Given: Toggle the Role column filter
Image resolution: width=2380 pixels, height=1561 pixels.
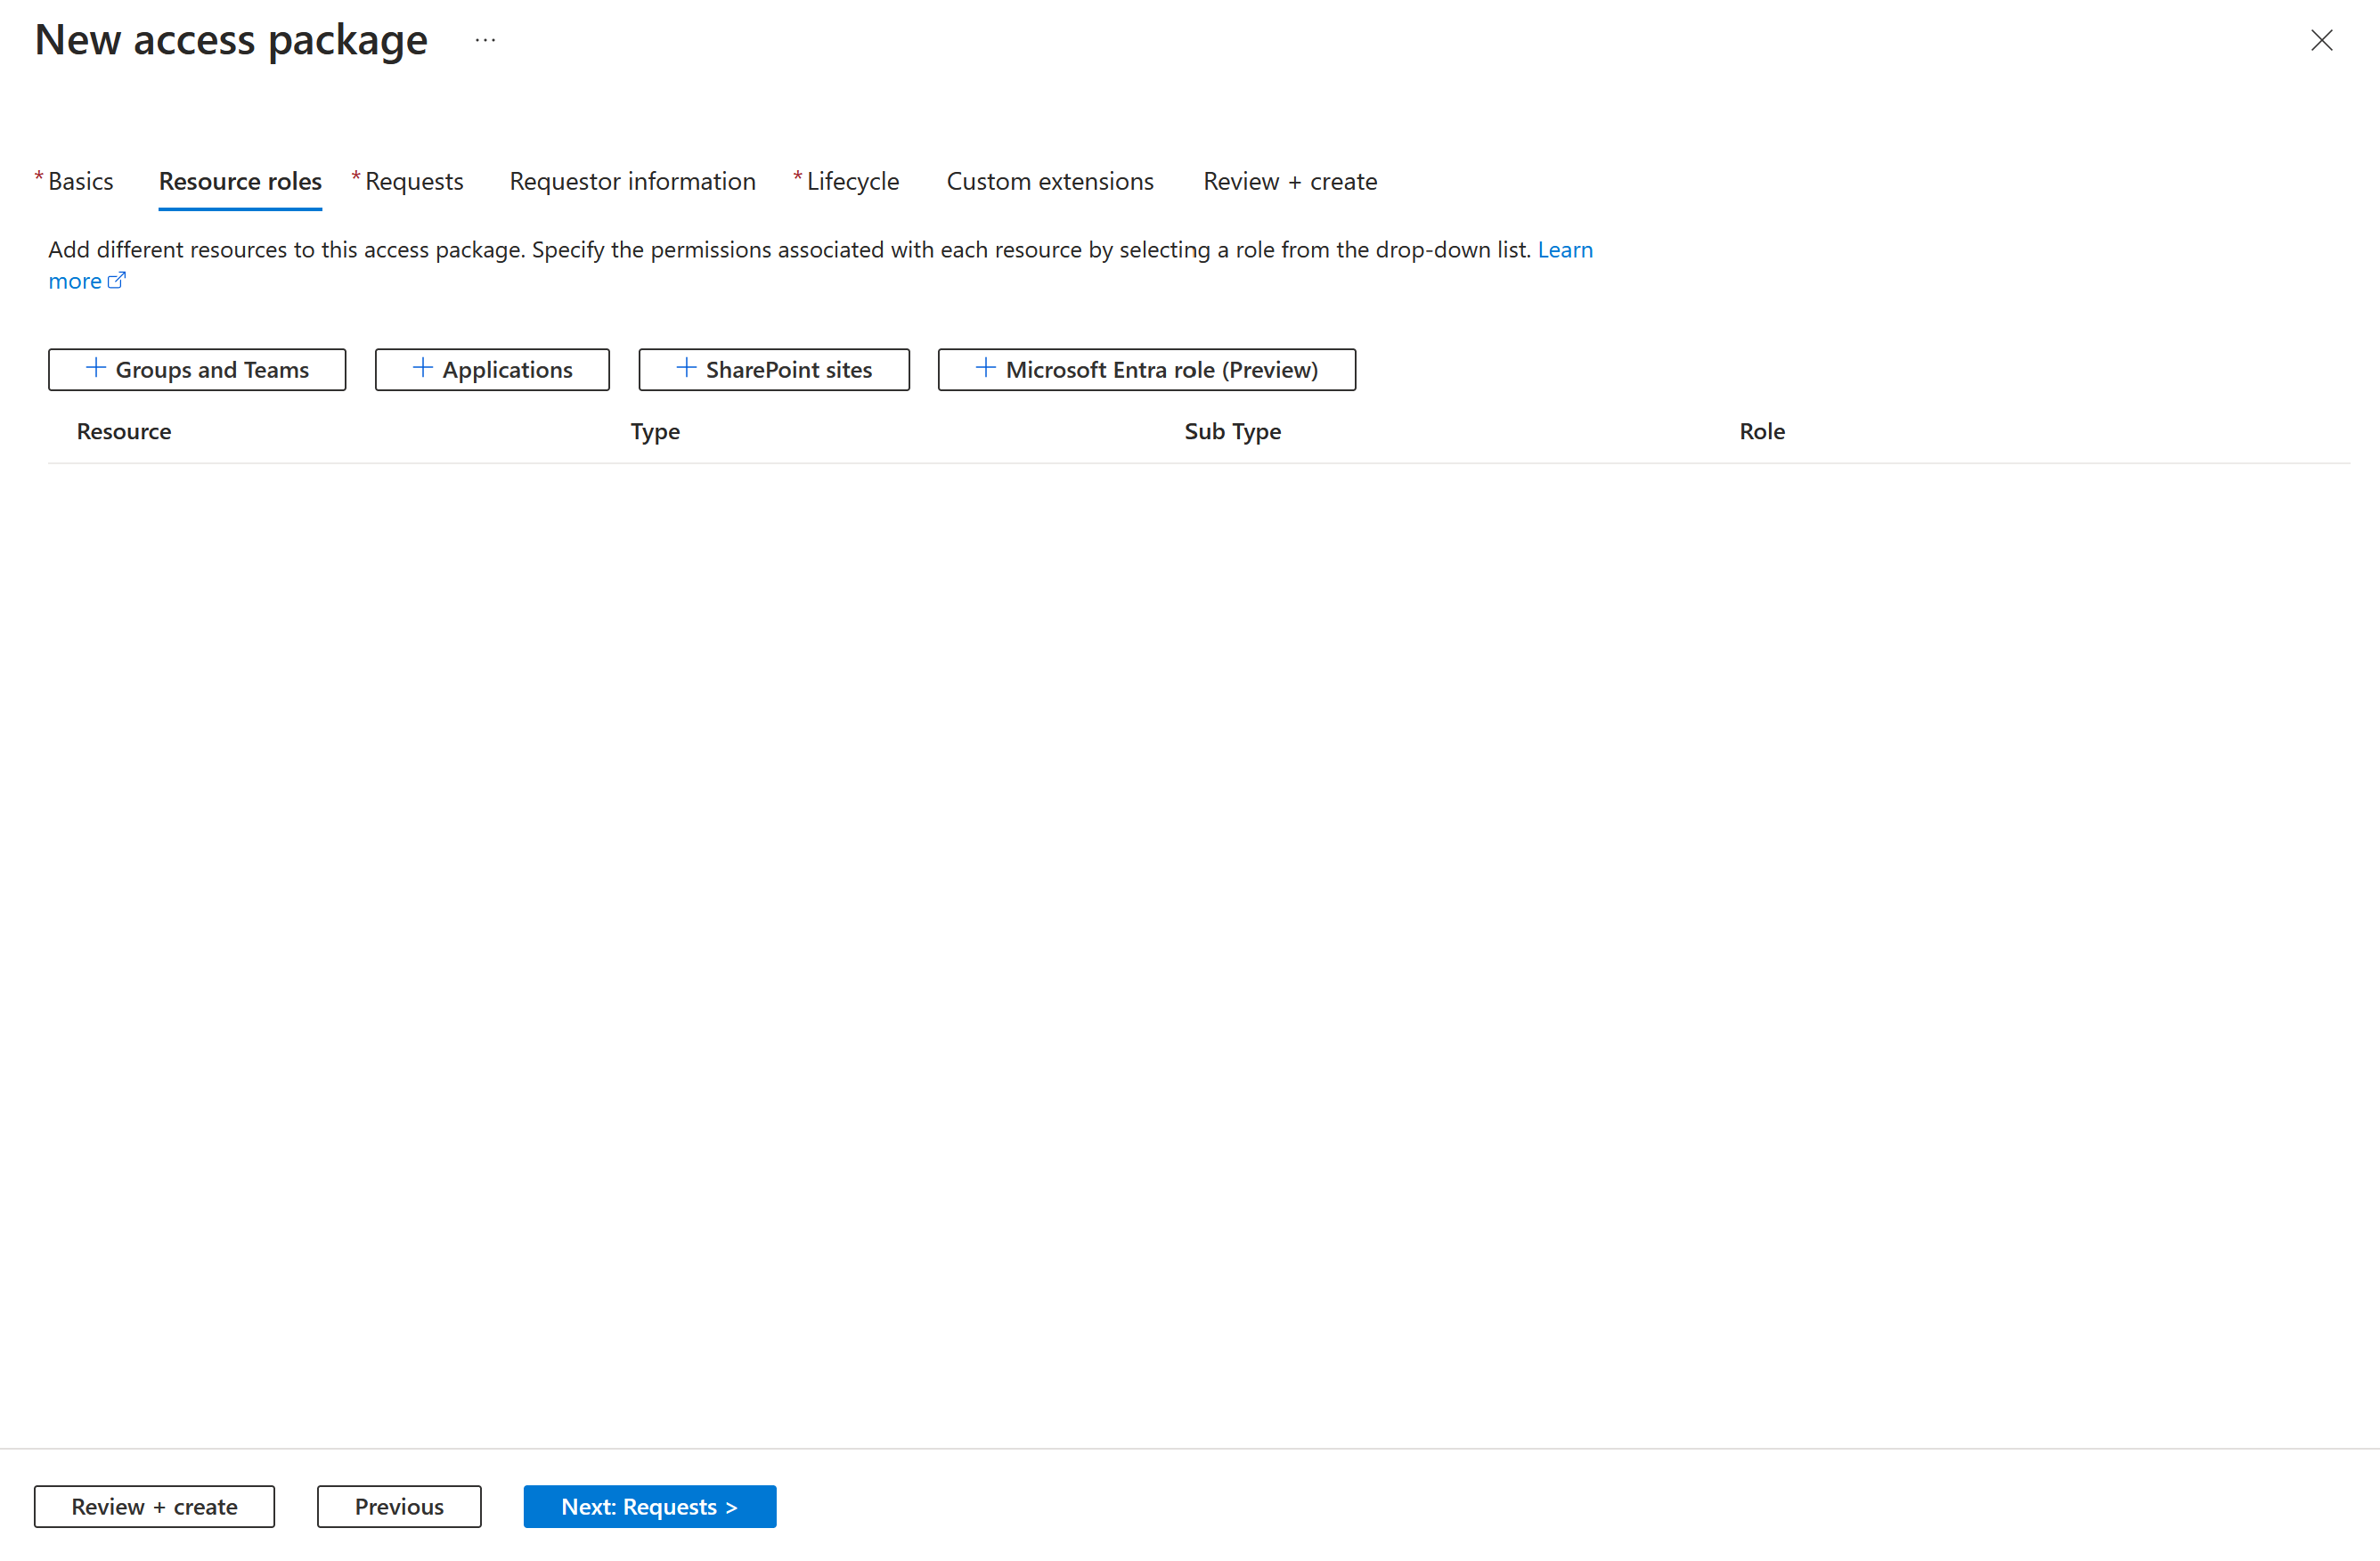Looking at the screenshot, I should click(1762, 430).
